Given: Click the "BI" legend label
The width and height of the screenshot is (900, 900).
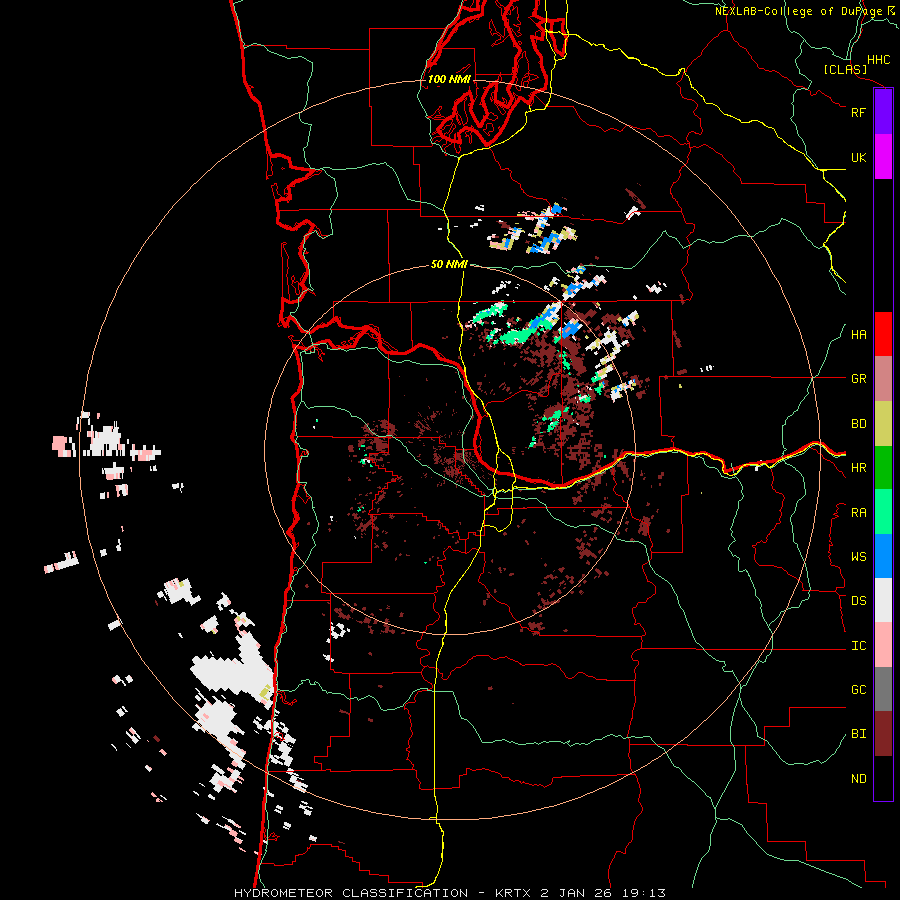Looking at the screenshot, I should [858, 734].
